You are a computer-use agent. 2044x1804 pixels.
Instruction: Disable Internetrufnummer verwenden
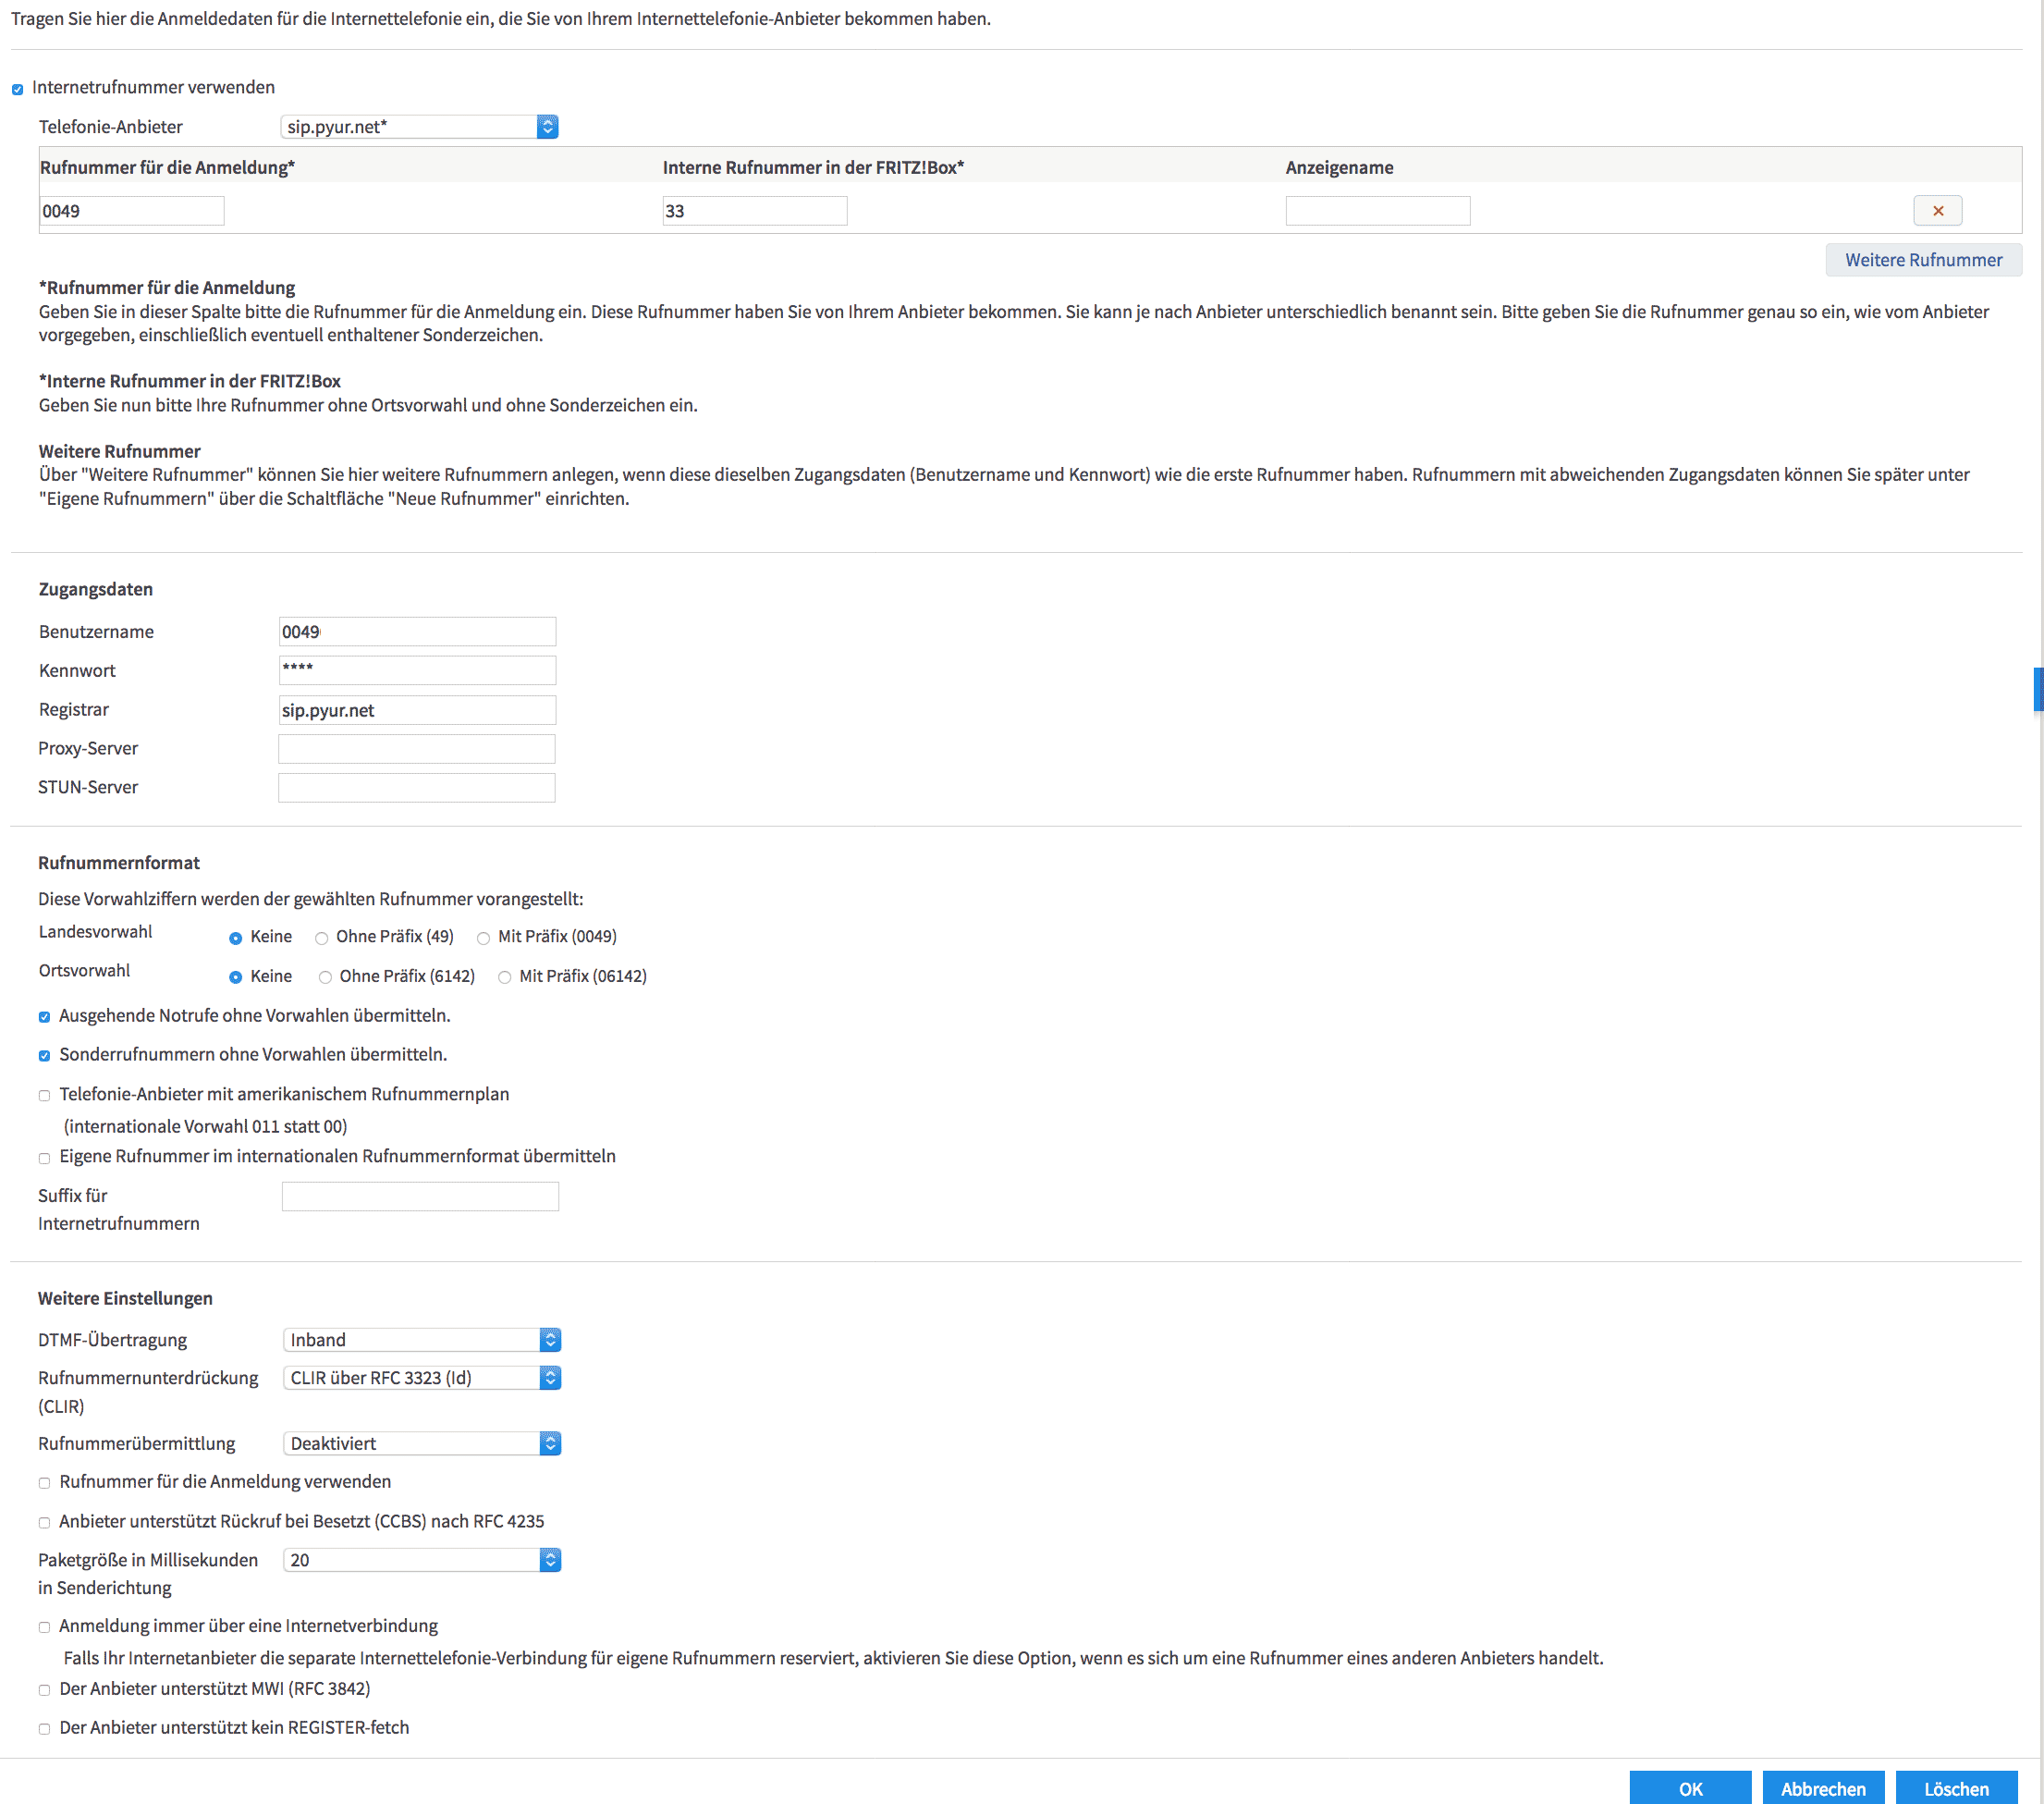point(17,88)
